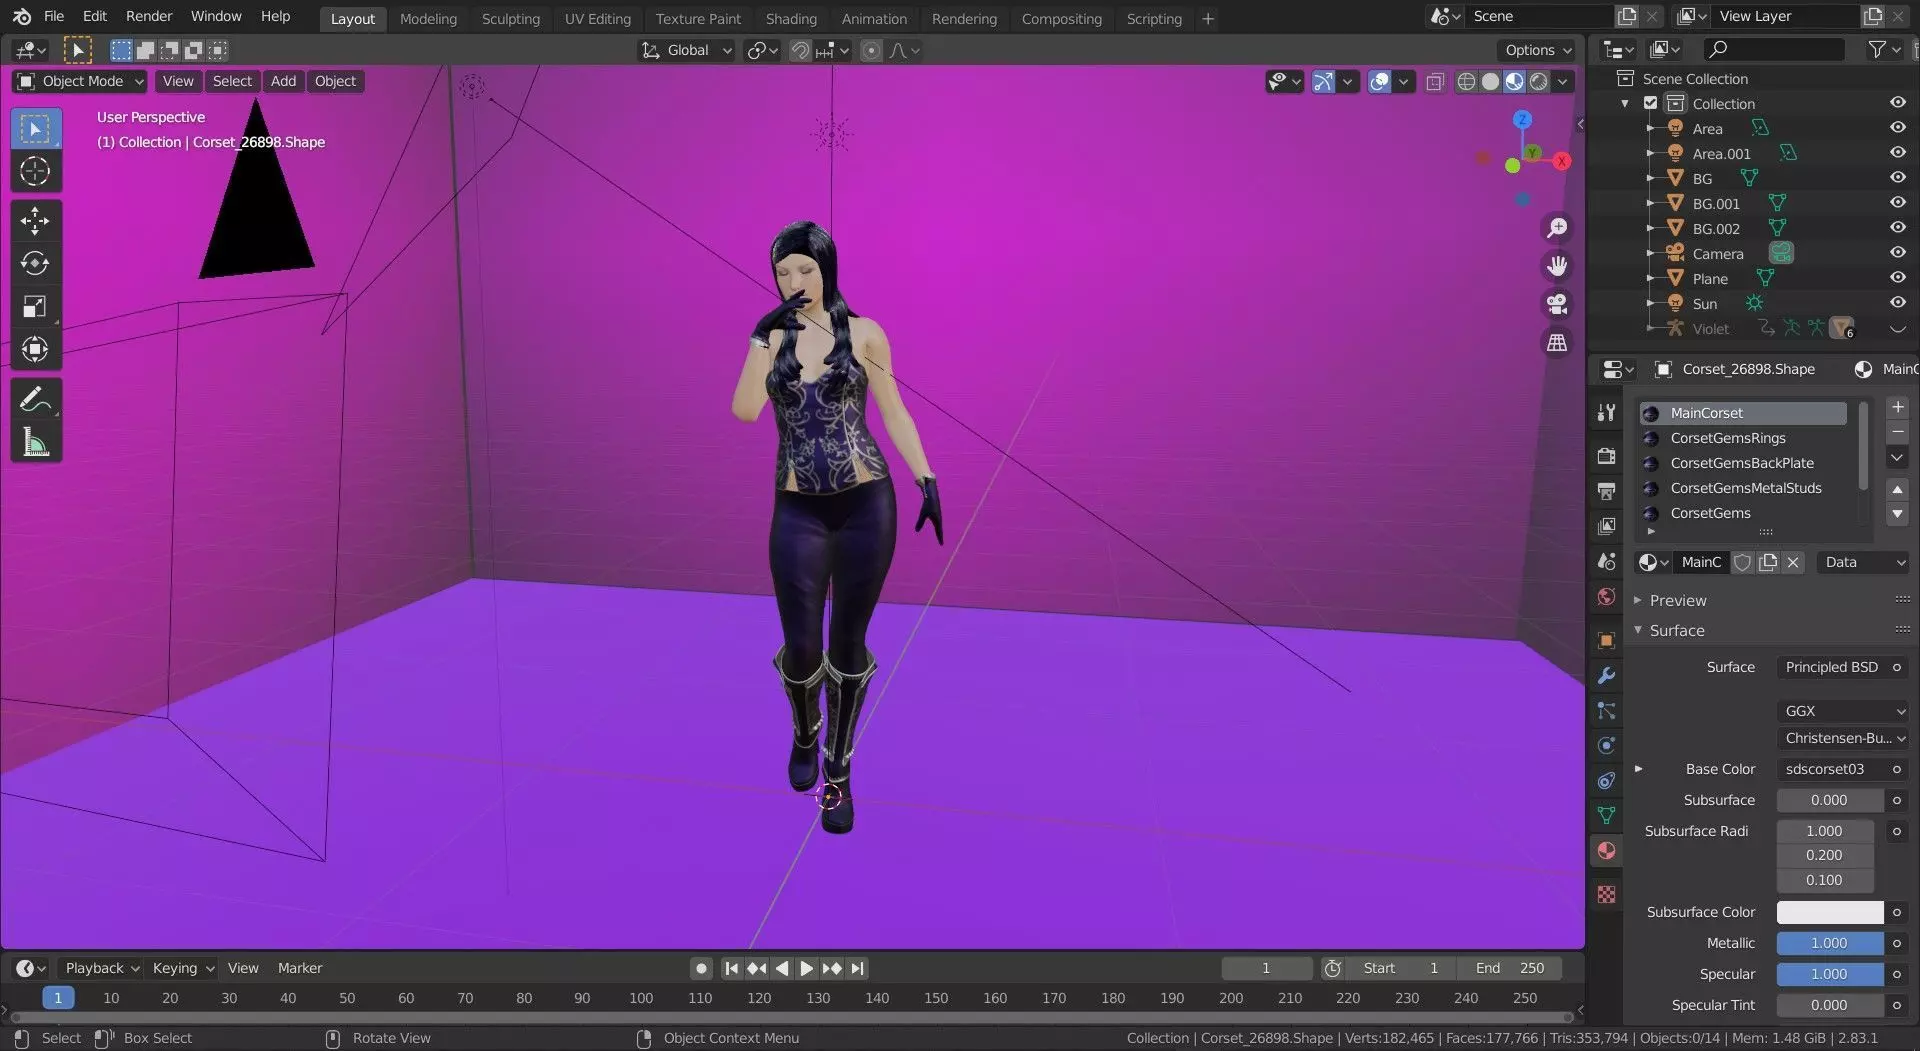Screen dimensions: 1920x1051
Task: Add a new material slot with plus
Action: point(1897,407)
